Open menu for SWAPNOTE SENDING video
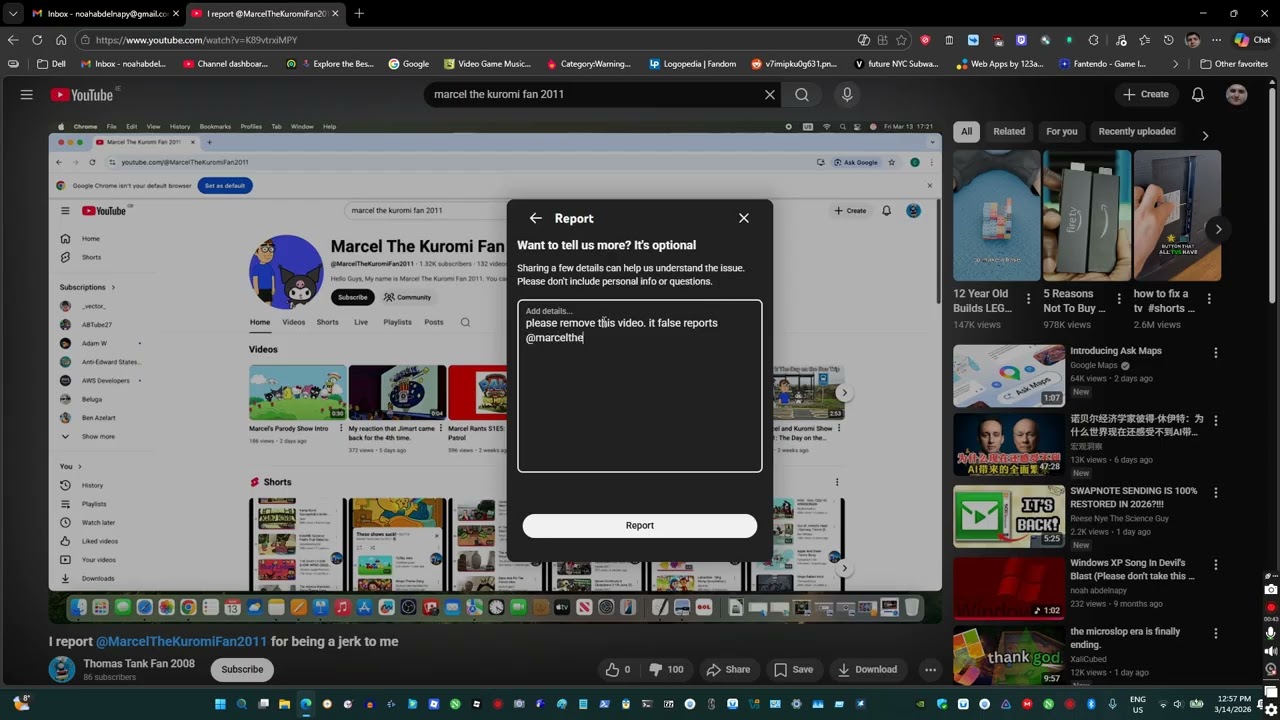 [x=1215, y=493]
